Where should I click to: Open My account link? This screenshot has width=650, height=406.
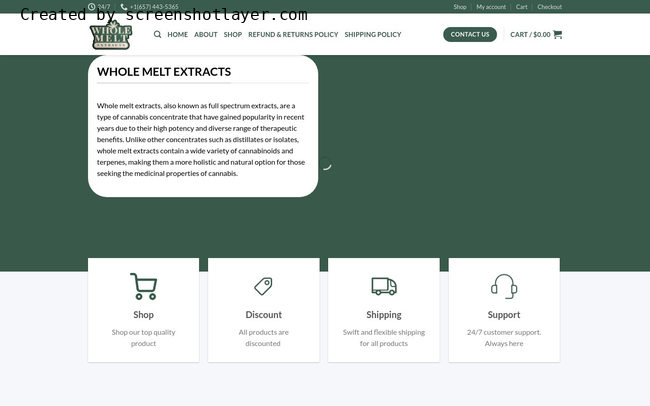click(491, 7)
